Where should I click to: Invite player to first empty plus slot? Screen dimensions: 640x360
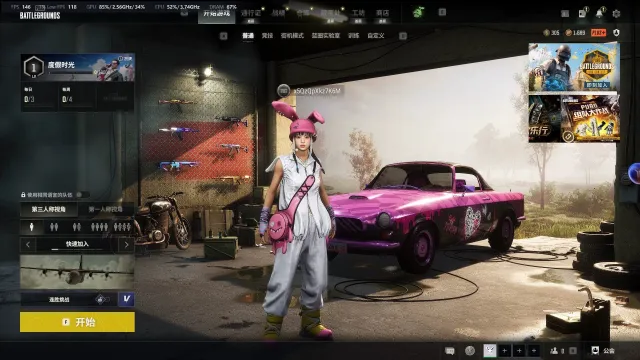point(504,351)
